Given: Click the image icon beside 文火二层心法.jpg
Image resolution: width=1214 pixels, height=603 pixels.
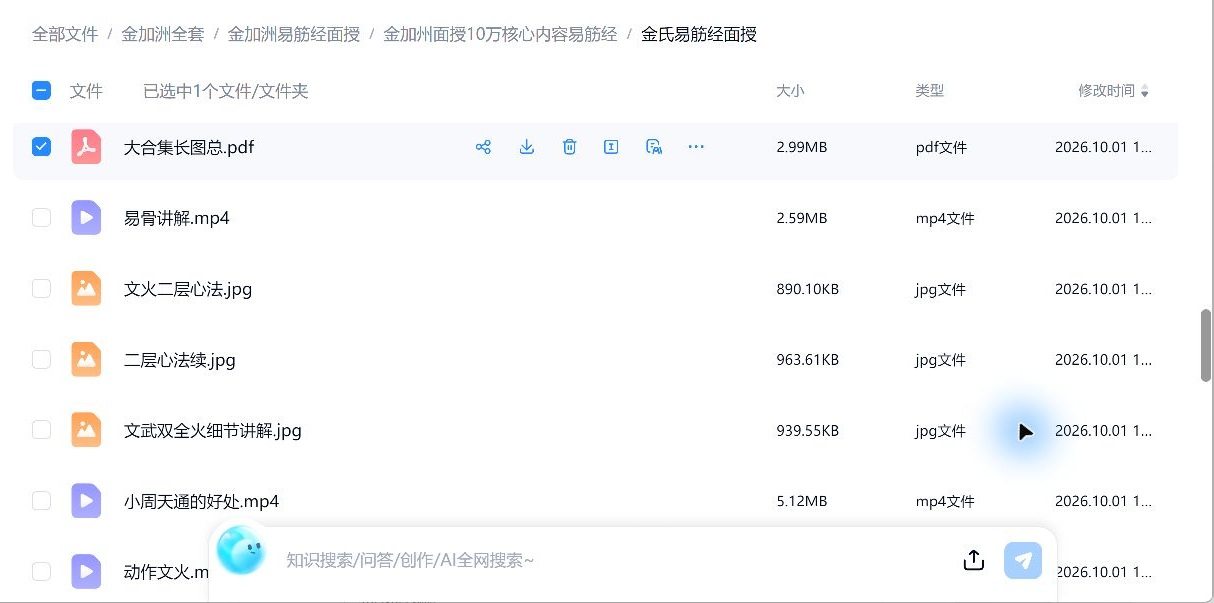Looking at the screenshot, I should [86, 289].
